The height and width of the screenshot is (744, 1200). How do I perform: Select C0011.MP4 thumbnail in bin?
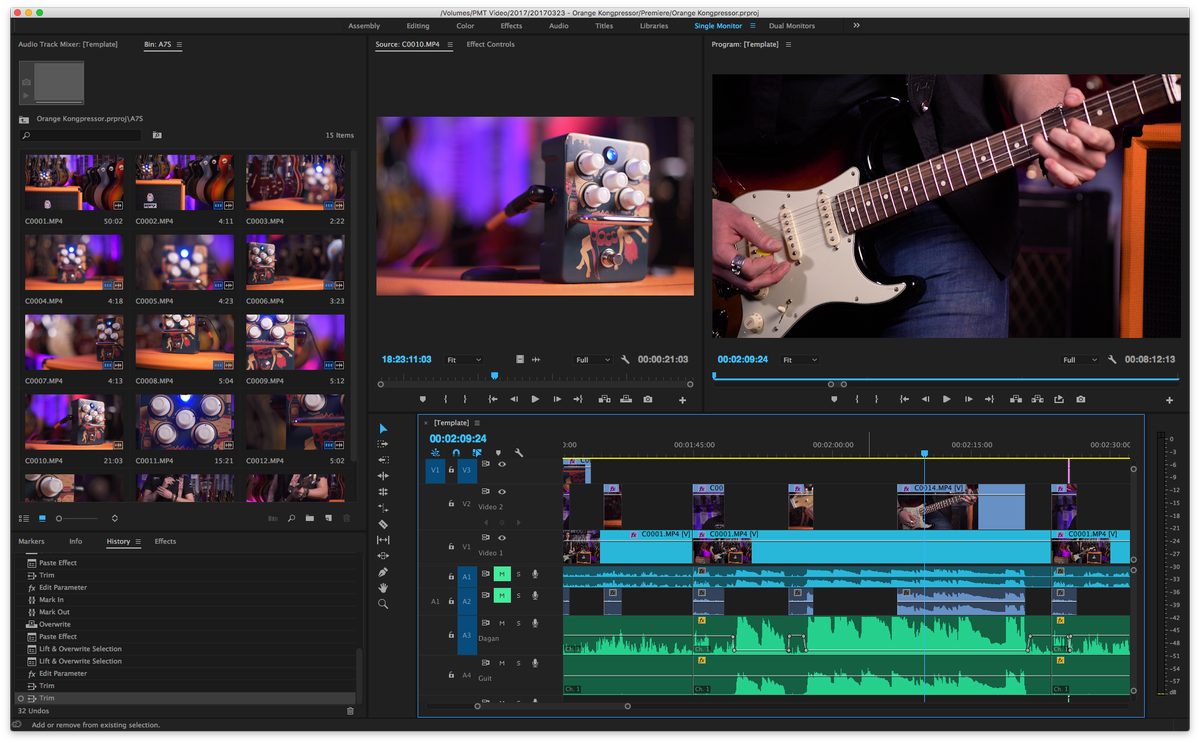pos(184,422)
